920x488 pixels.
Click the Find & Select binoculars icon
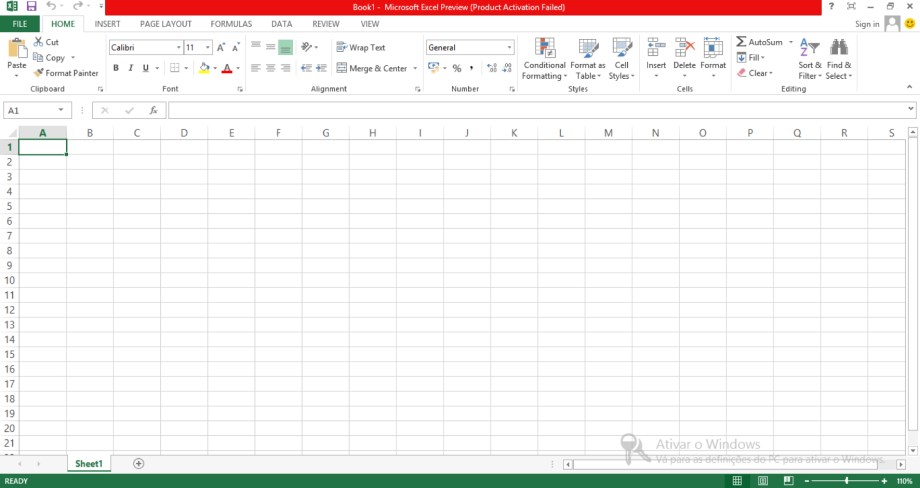838,48
